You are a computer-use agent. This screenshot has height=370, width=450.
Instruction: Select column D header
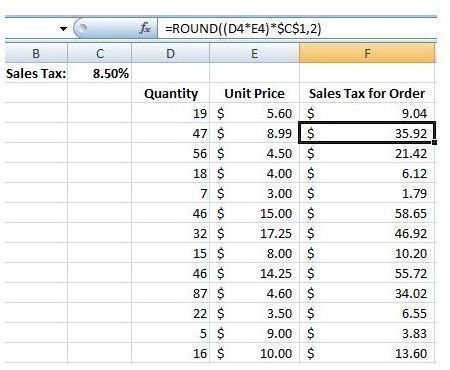pyautogui.click(x=170, y=53)
